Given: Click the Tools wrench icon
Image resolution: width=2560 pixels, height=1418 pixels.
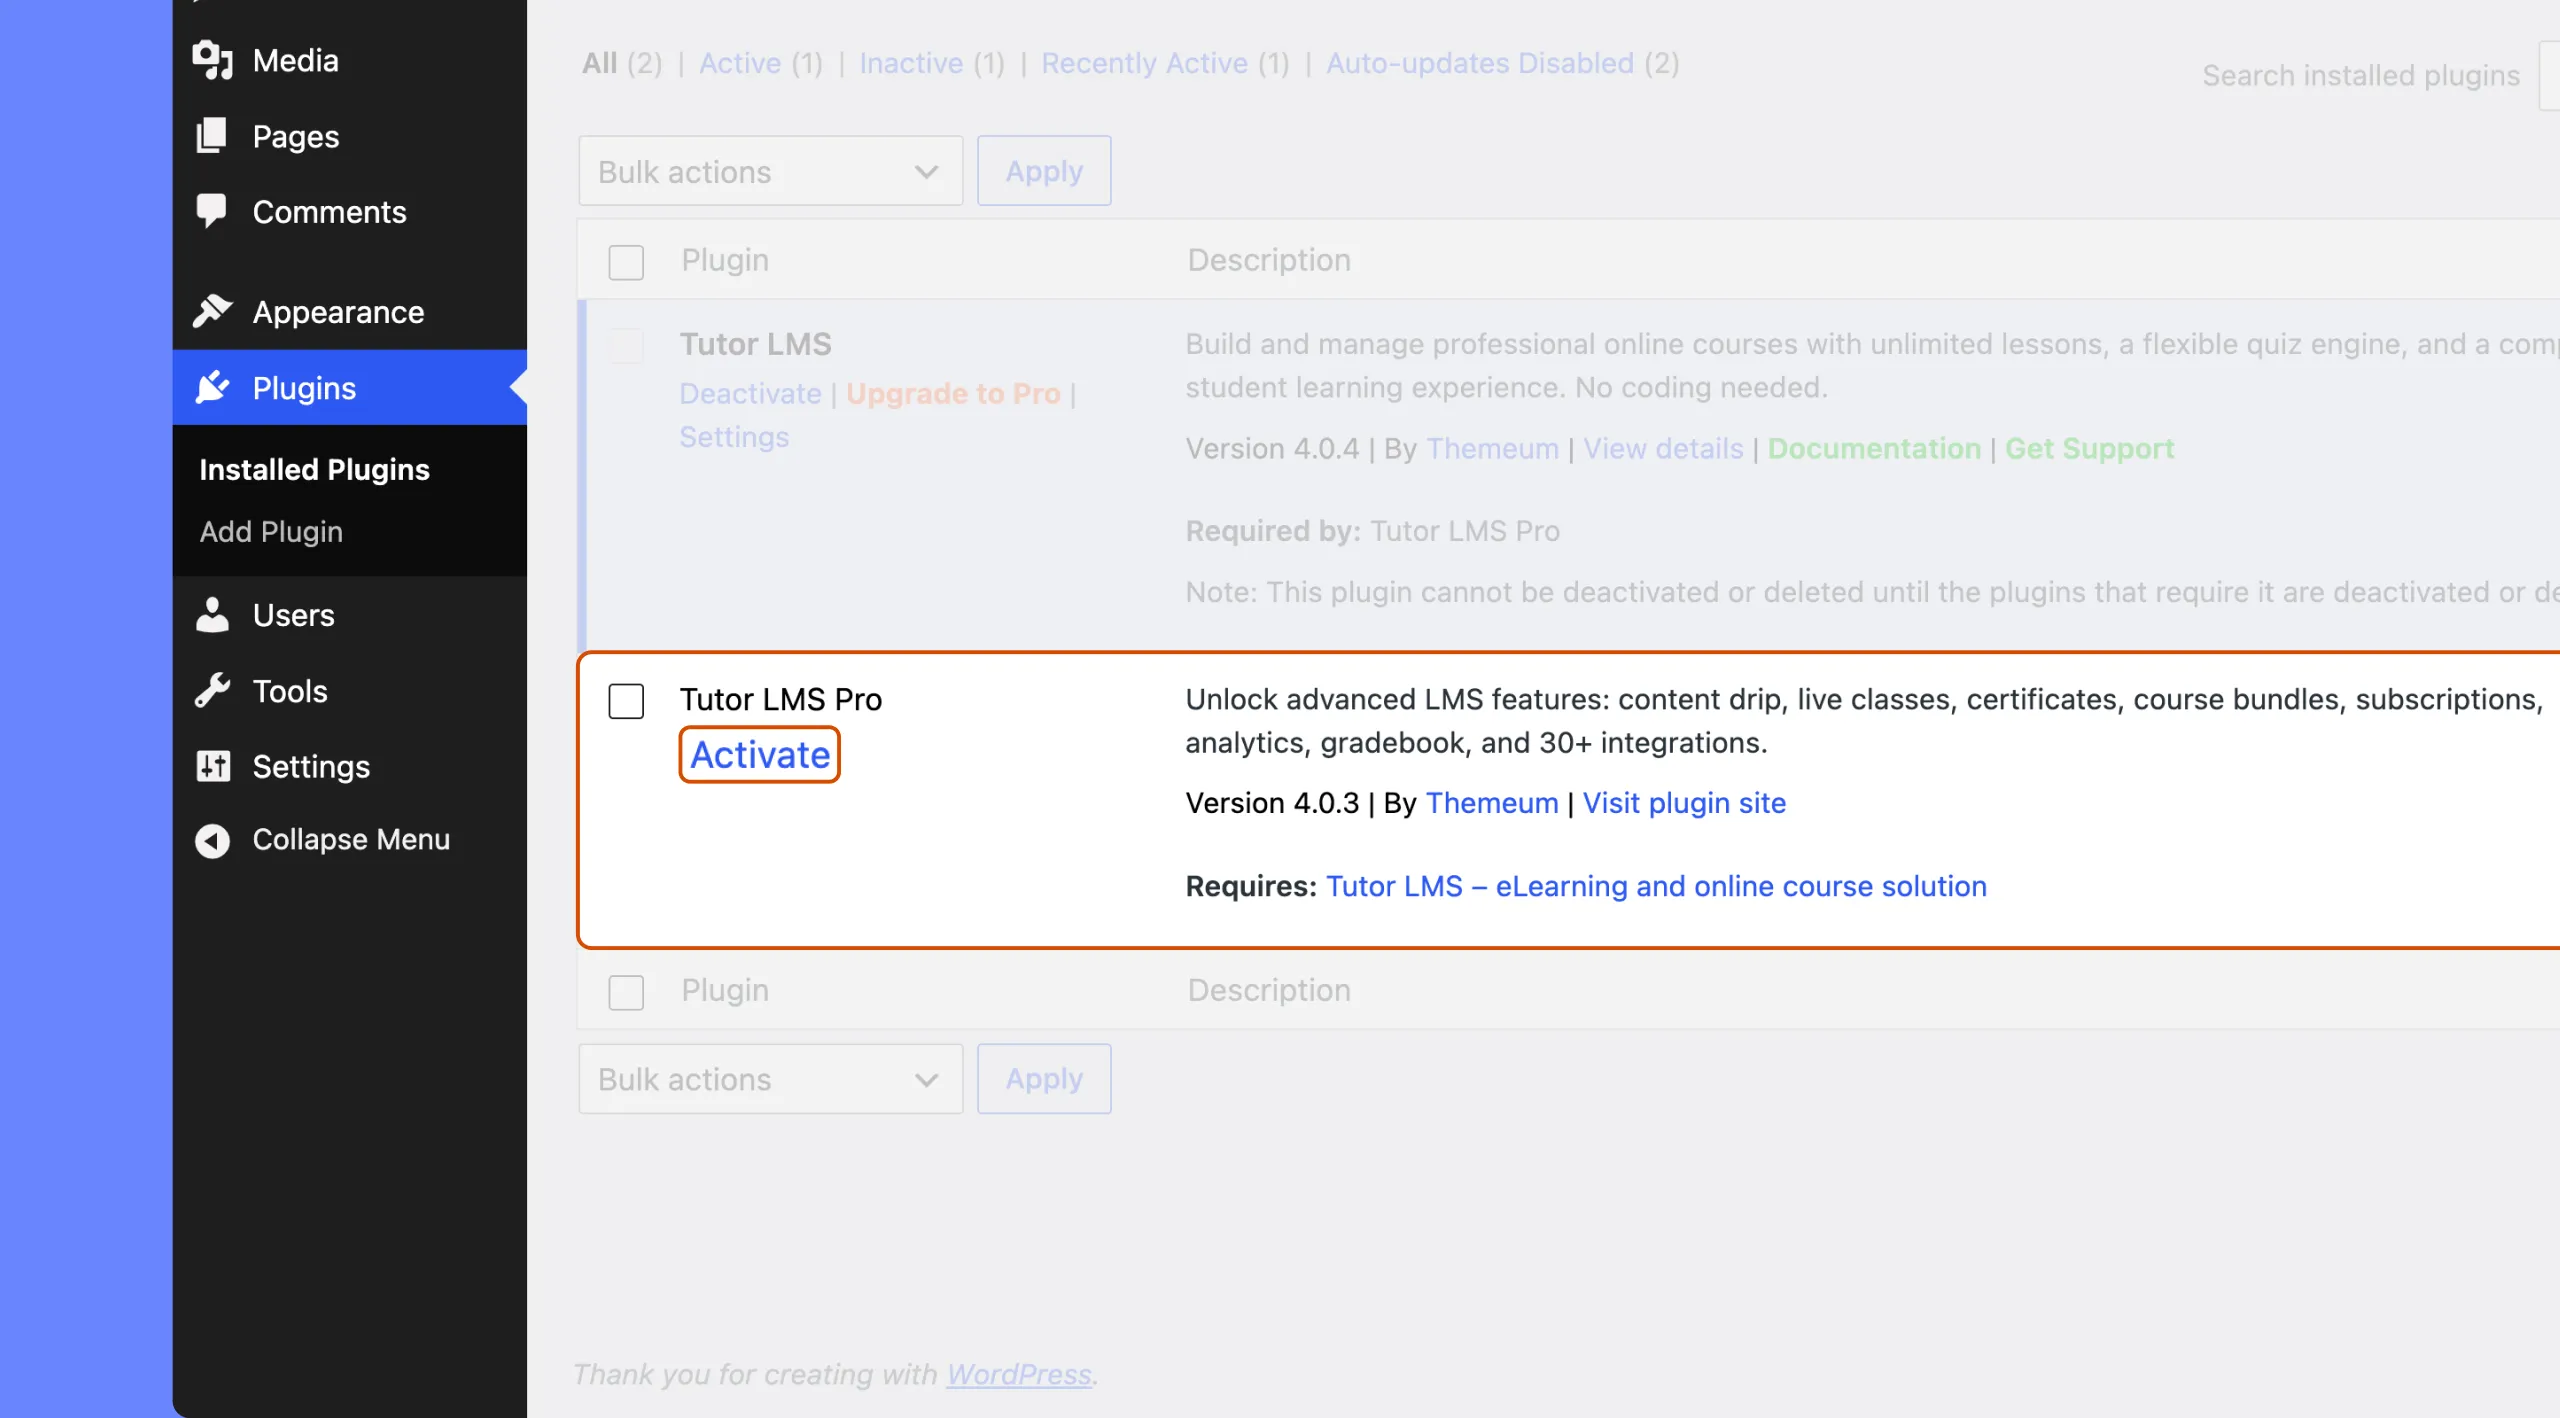Looking at the screenshot, I should [212, 690].
